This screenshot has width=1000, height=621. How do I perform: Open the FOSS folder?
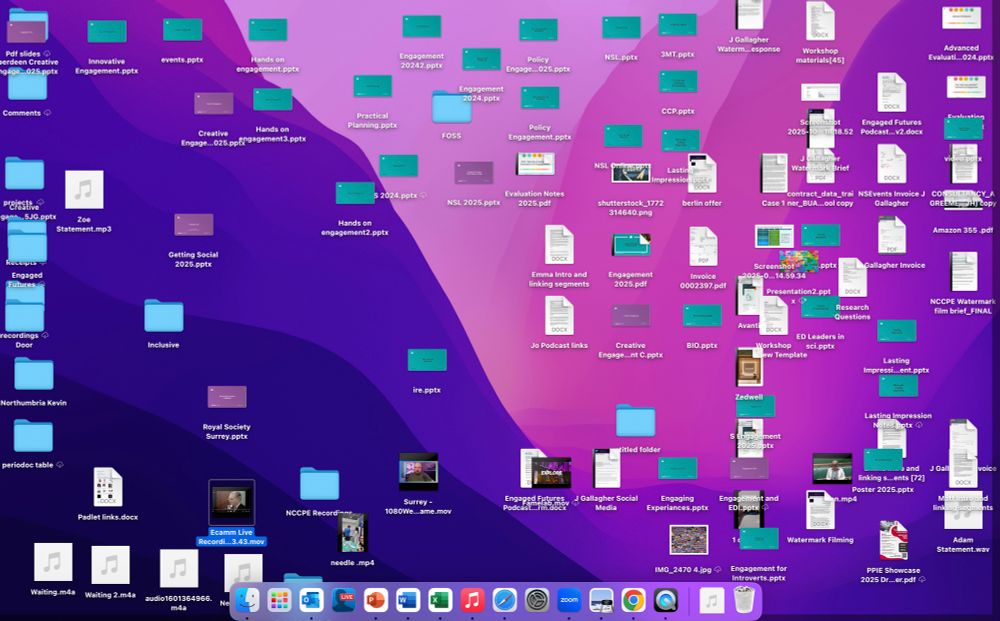coord(451,106)
